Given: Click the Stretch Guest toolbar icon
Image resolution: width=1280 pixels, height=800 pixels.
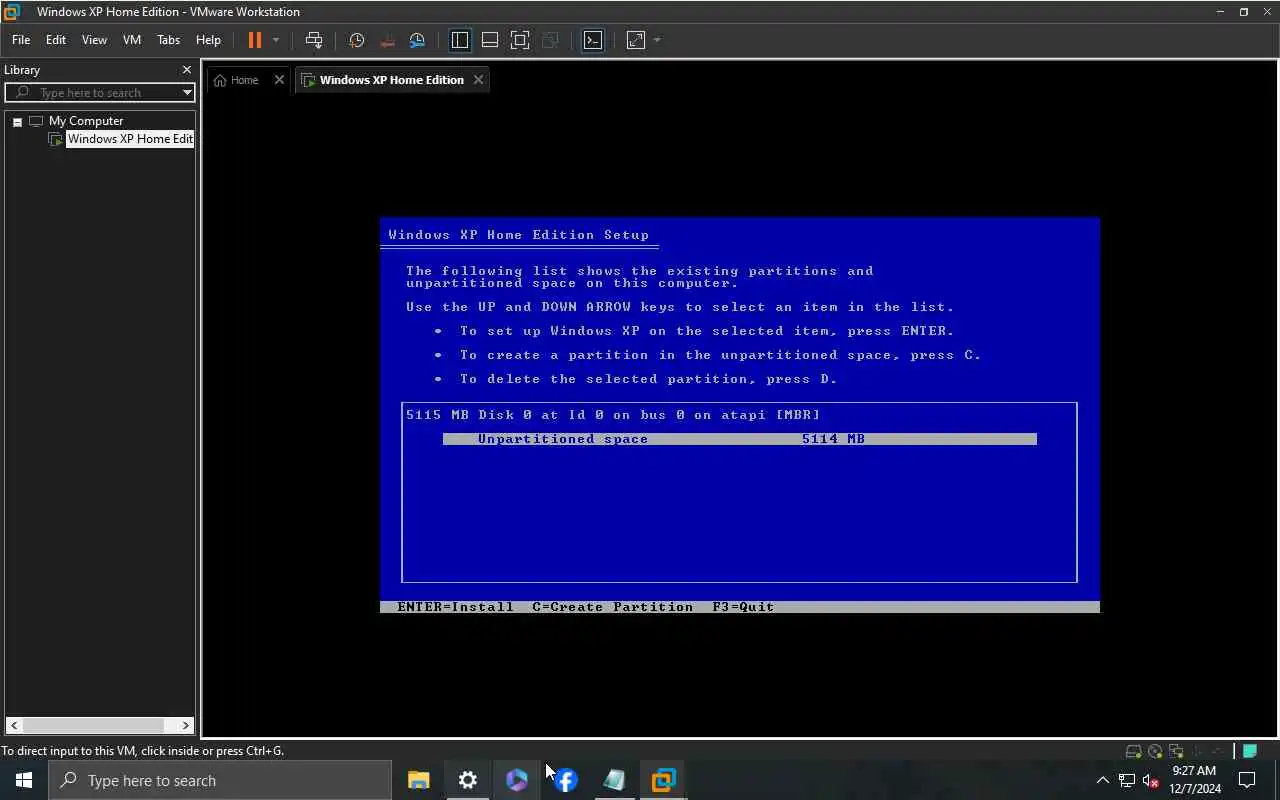Looking at the screenshot, I should (636, 40).
